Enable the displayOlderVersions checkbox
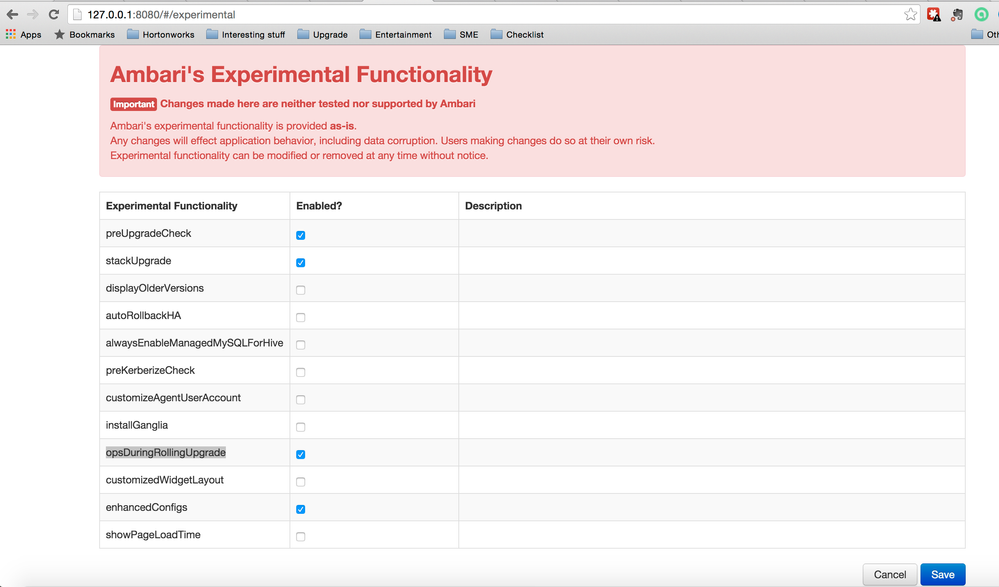The height and width of the screenshot is (587, 999). tap(300, 290)
